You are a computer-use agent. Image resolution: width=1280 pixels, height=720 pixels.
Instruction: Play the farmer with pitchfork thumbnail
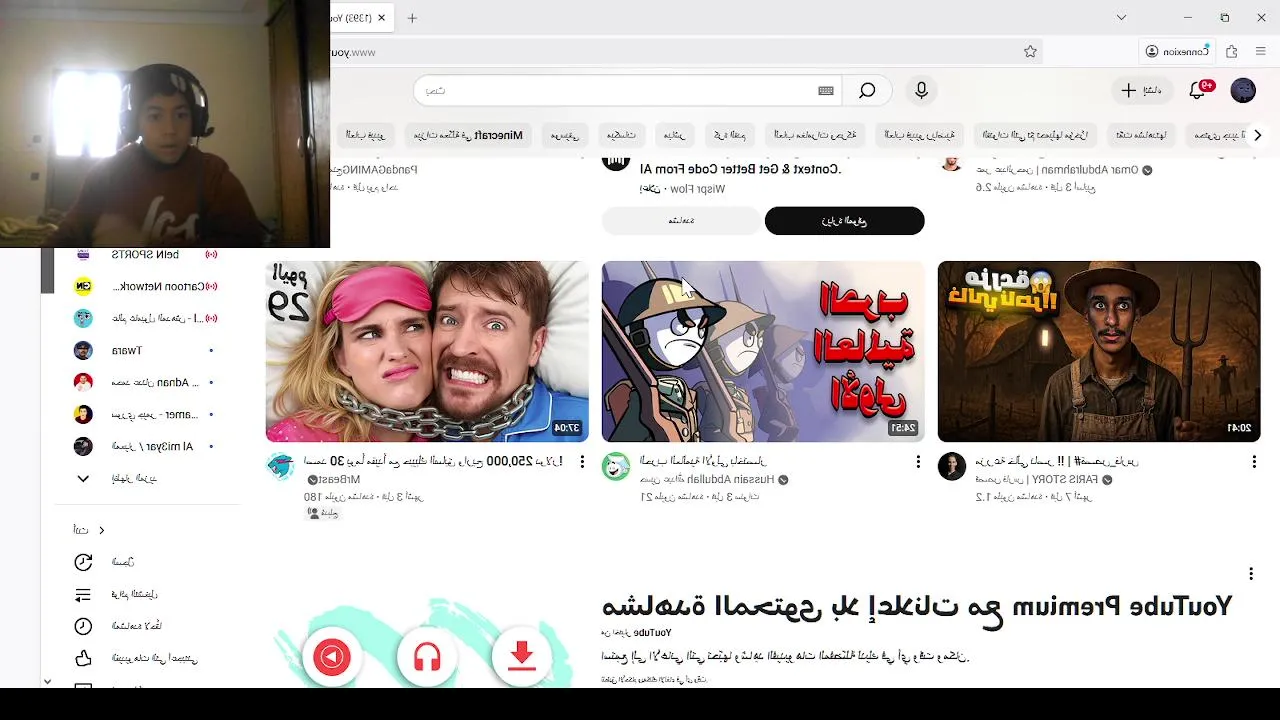point(1099,351)
